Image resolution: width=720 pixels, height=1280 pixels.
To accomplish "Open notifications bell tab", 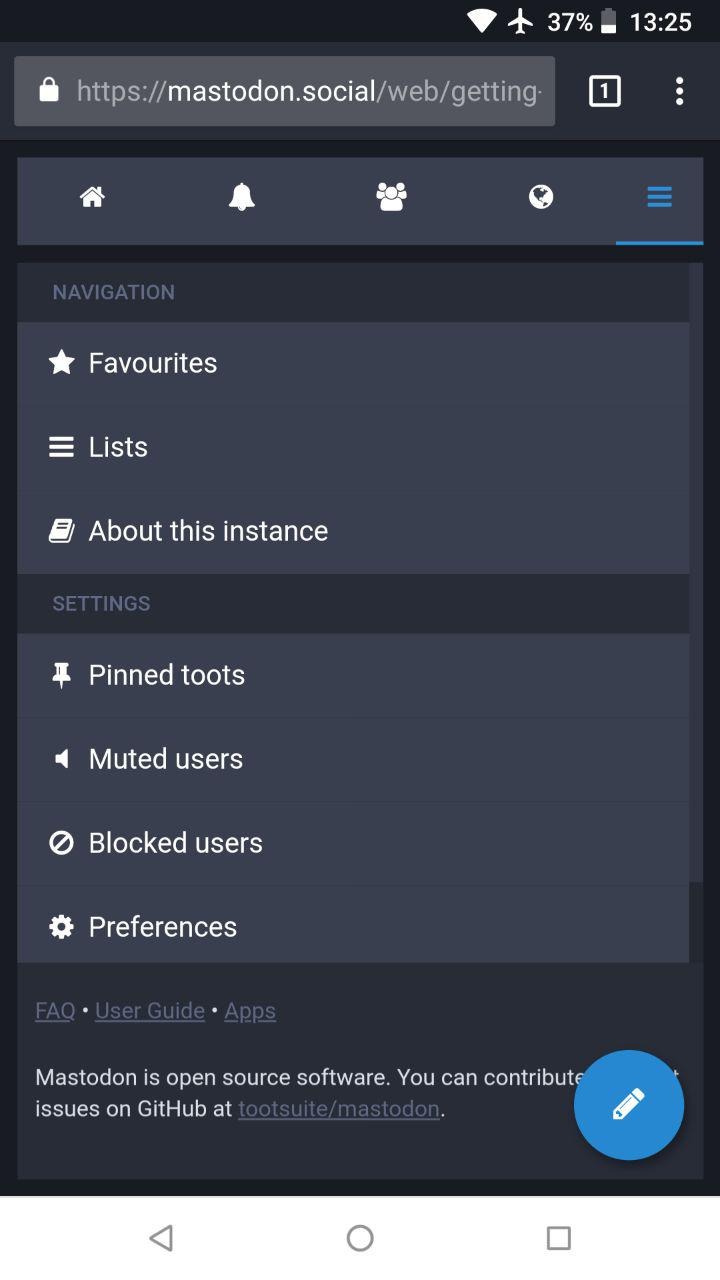I will pyautogui.click(x=241, y=197).
